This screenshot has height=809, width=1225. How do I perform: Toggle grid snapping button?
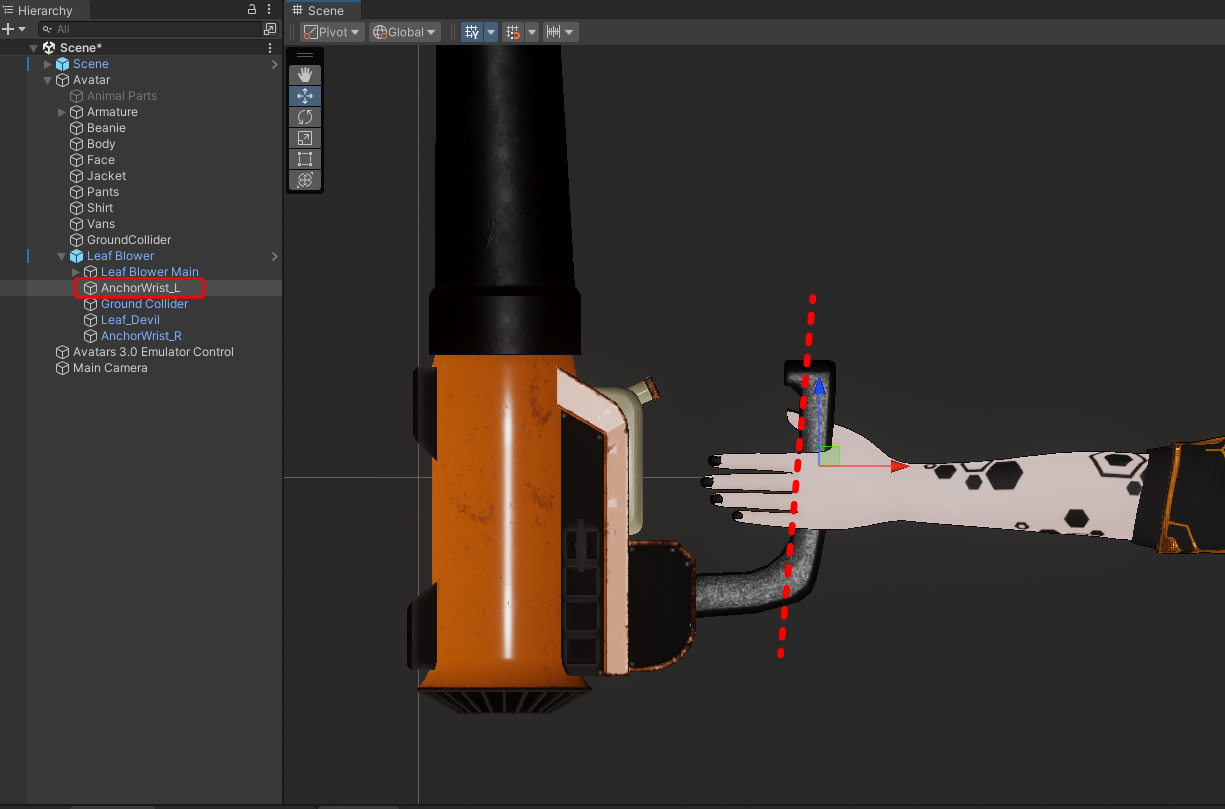[514, 32]
